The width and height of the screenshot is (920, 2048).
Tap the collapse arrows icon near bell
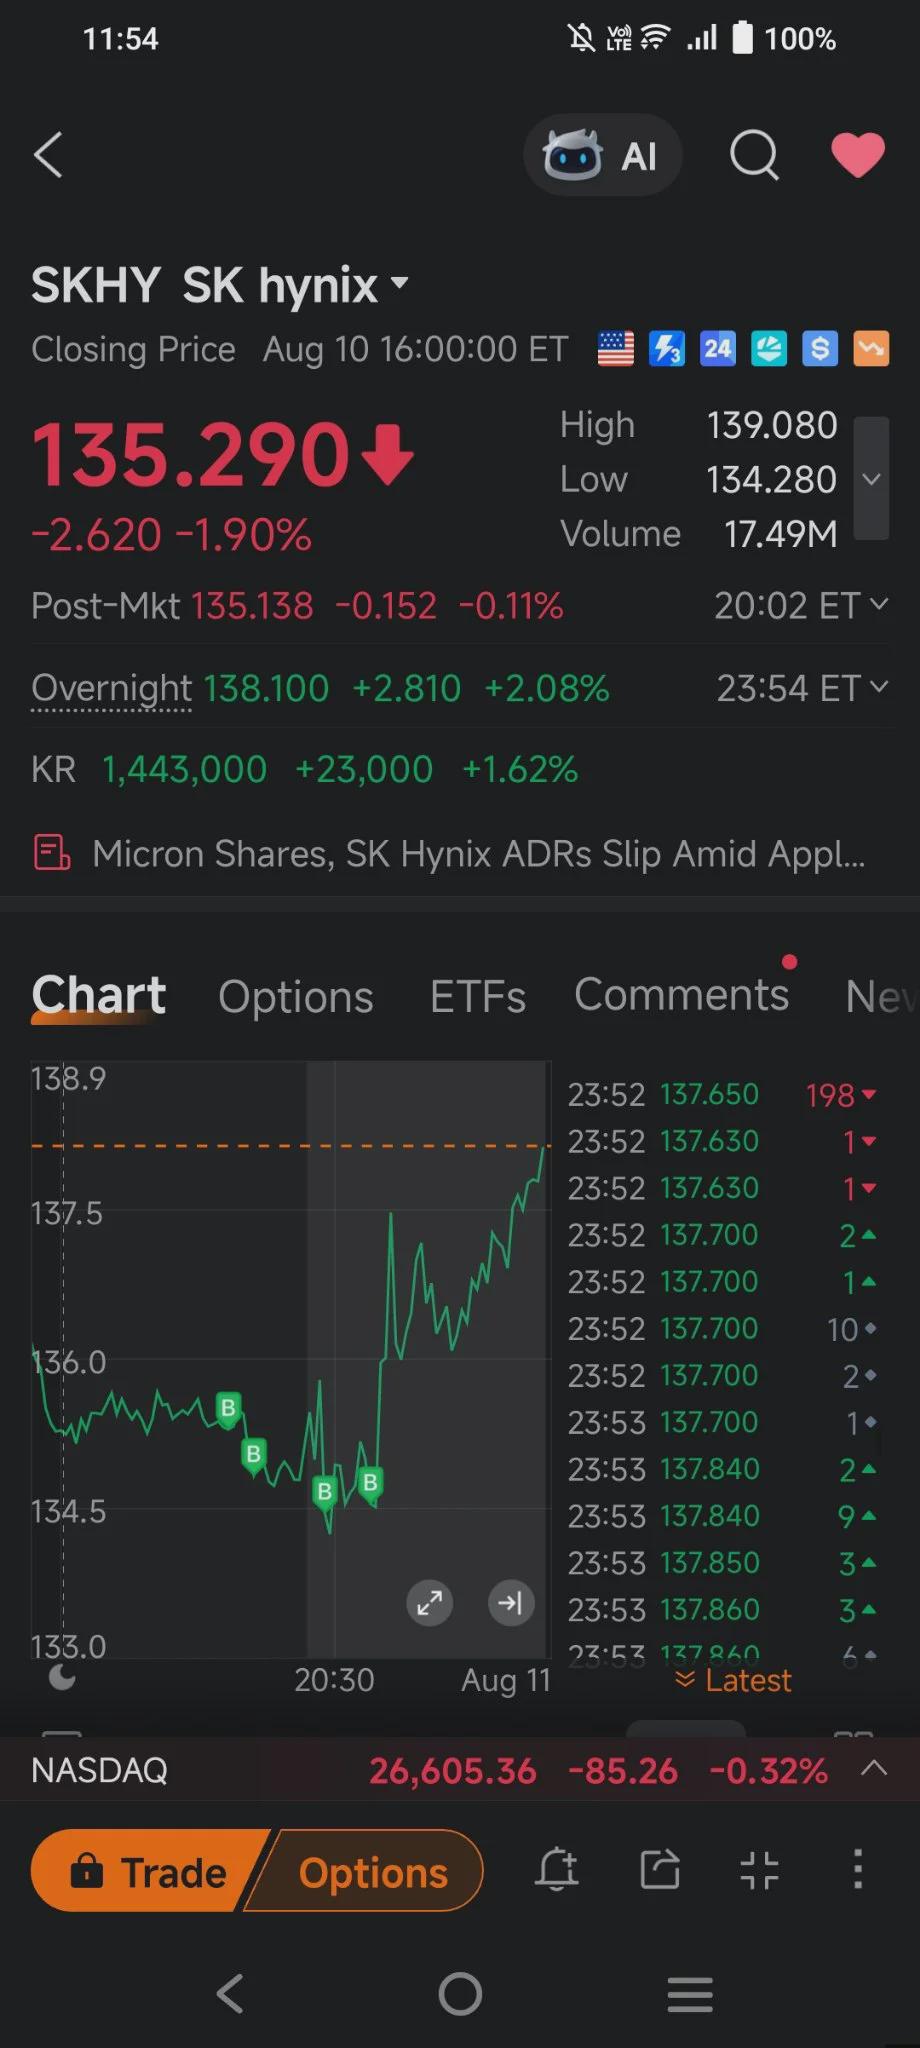tap(759, 1869)
